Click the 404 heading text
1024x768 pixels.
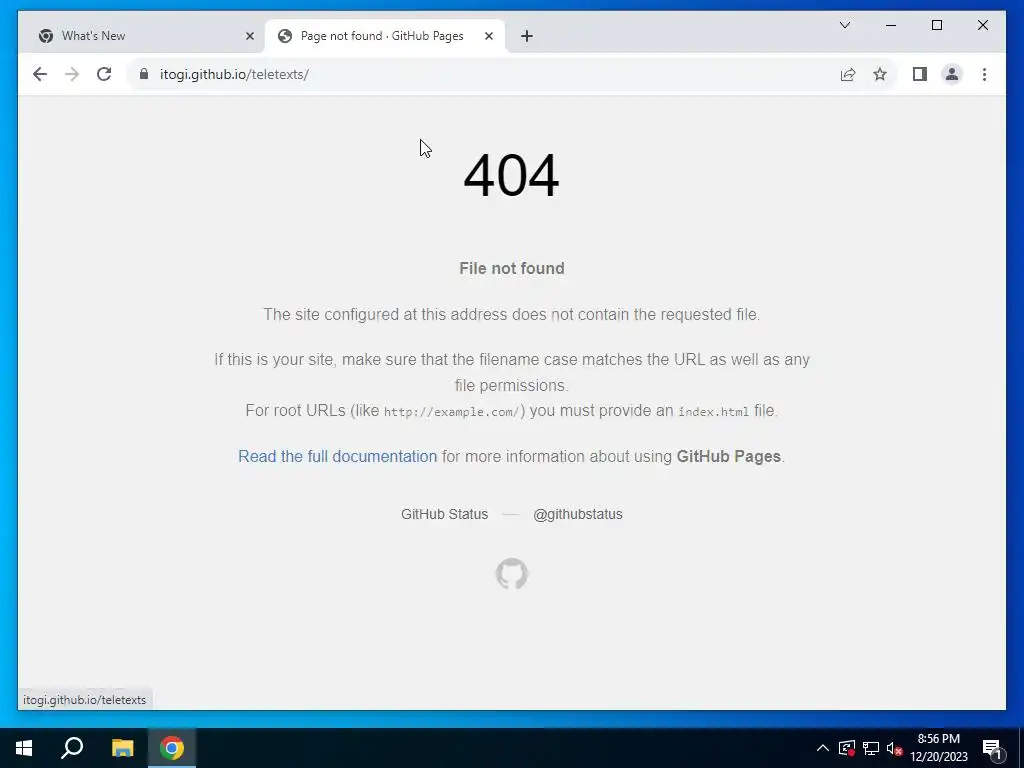(x=511, y=175)
